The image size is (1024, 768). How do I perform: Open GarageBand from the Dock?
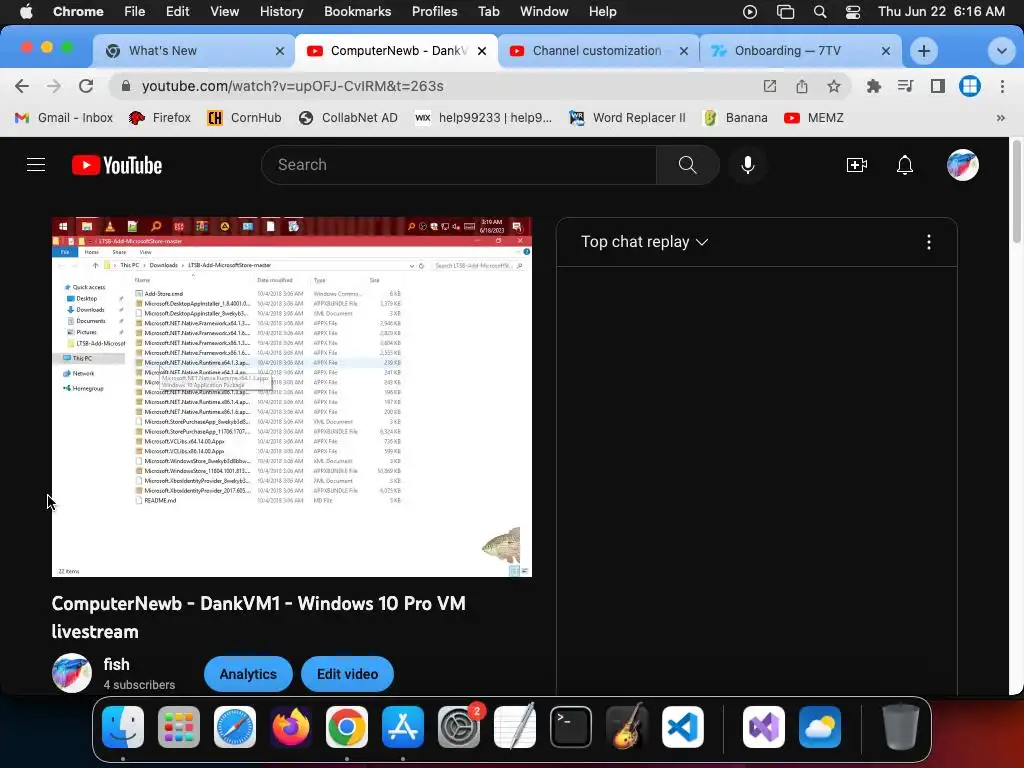coord(627,727)
